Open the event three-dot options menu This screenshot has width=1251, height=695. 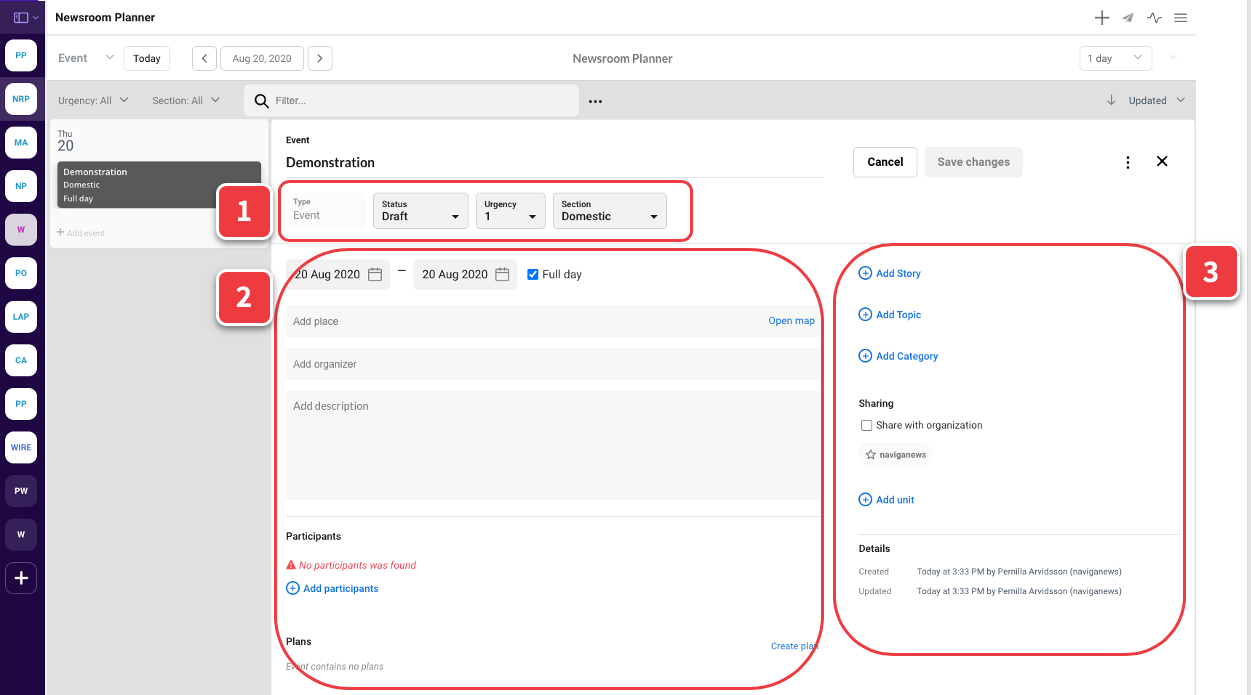[x=1128, y=162]
